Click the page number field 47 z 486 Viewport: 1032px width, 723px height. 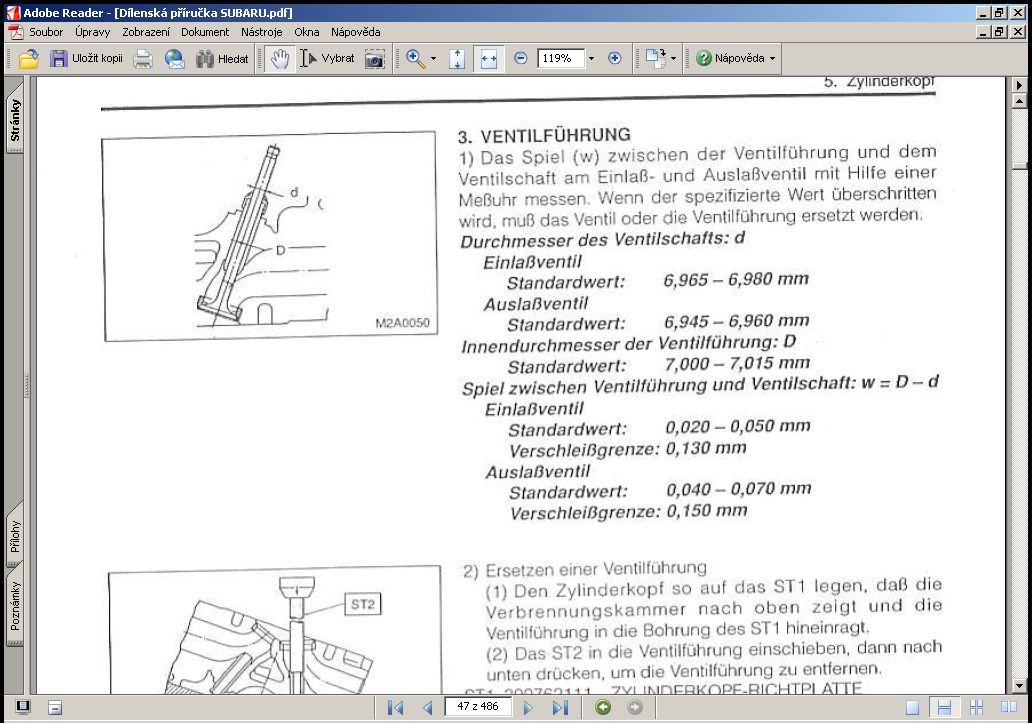(478, 707)
